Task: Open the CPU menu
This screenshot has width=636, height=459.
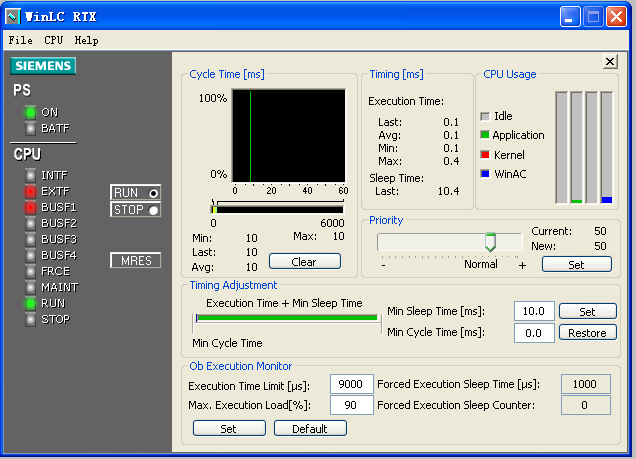Action: coord(54,40)
